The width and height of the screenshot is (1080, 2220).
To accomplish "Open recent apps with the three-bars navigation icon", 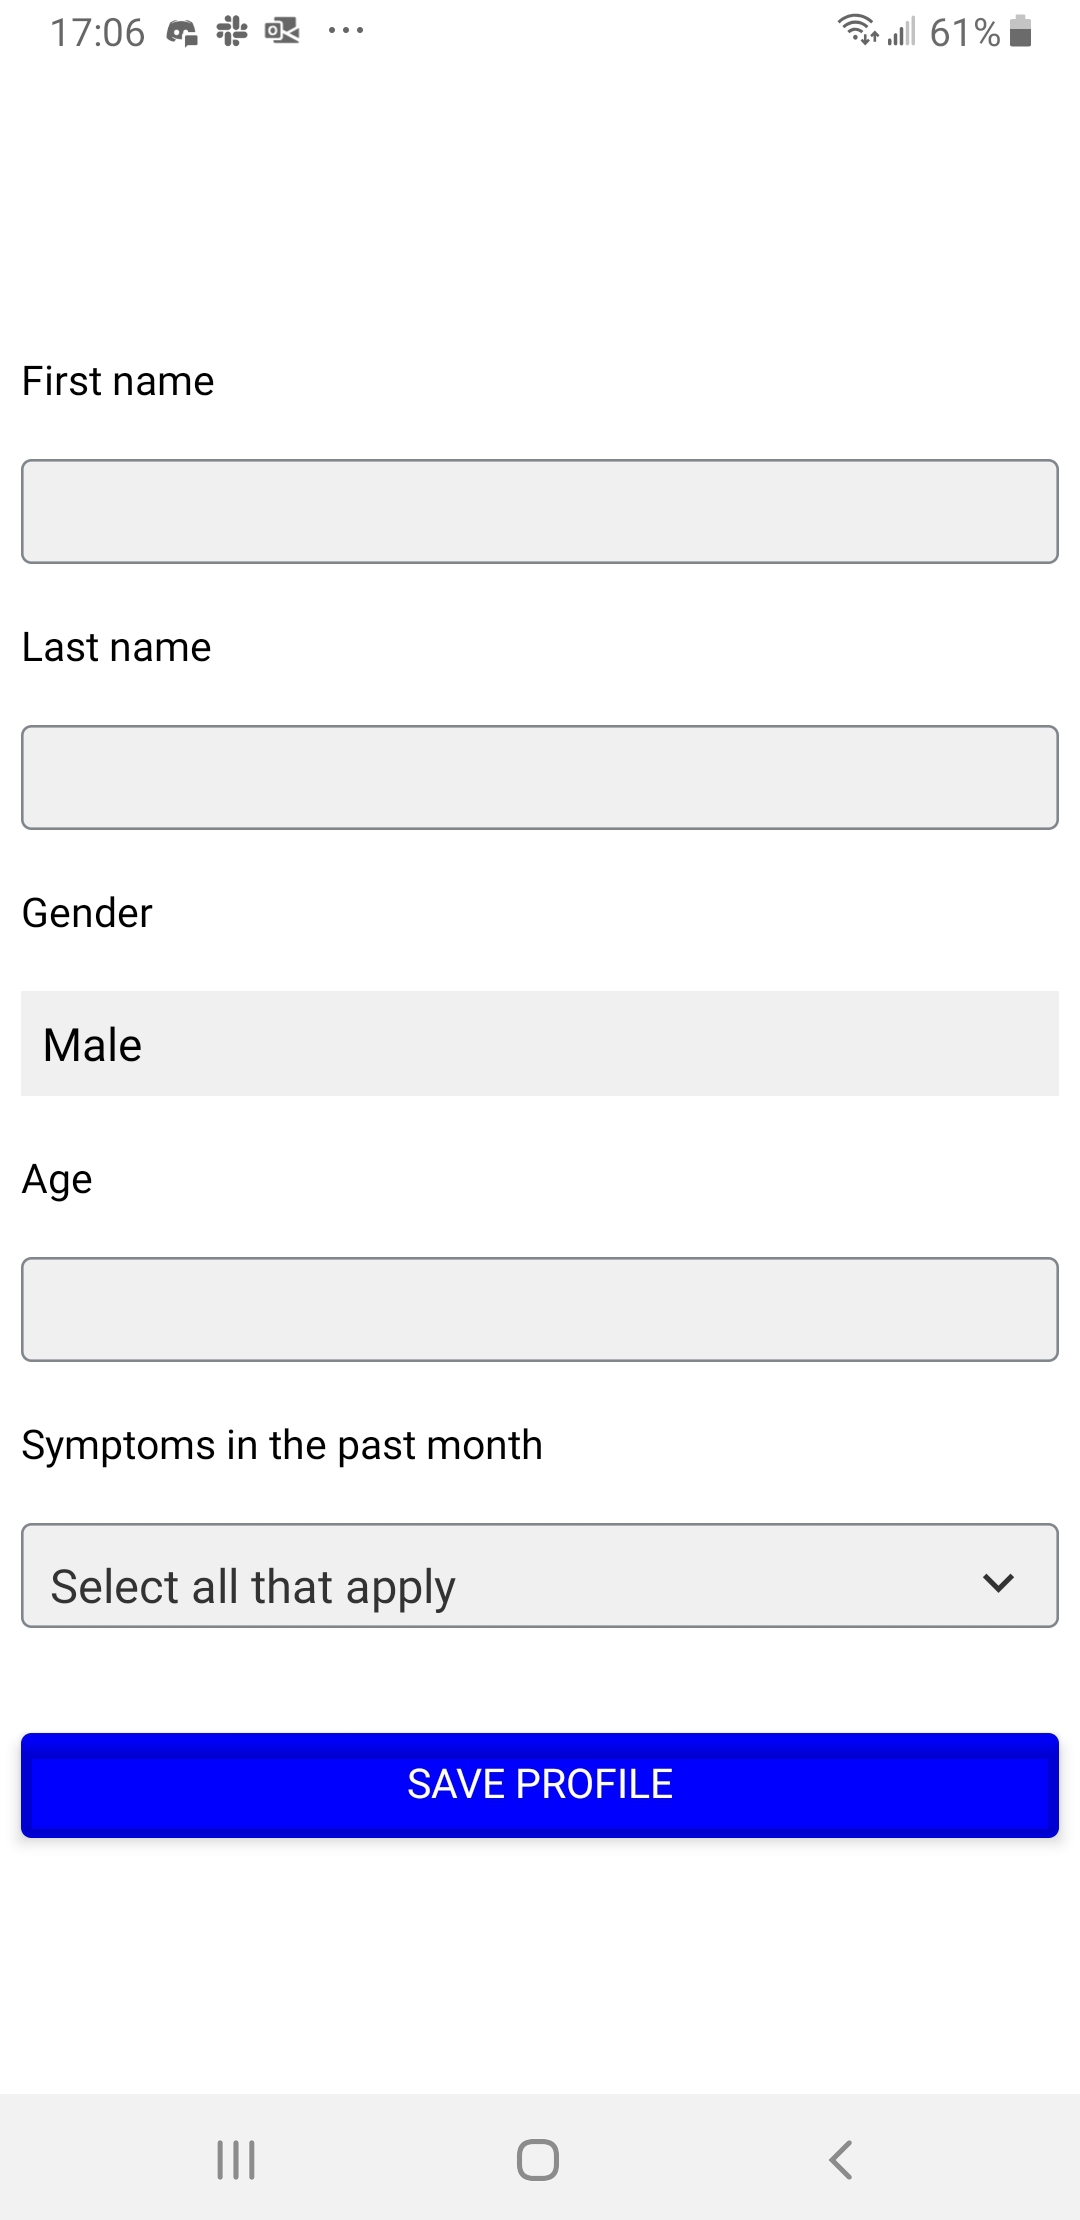I will 237,2160.
